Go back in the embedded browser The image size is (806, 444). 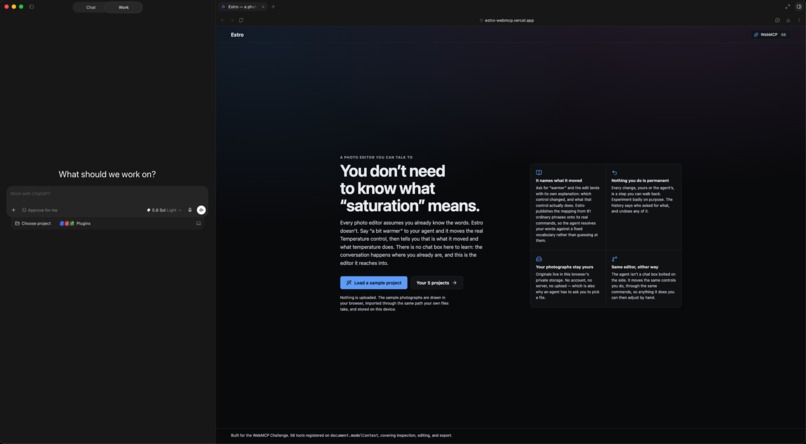222,20
